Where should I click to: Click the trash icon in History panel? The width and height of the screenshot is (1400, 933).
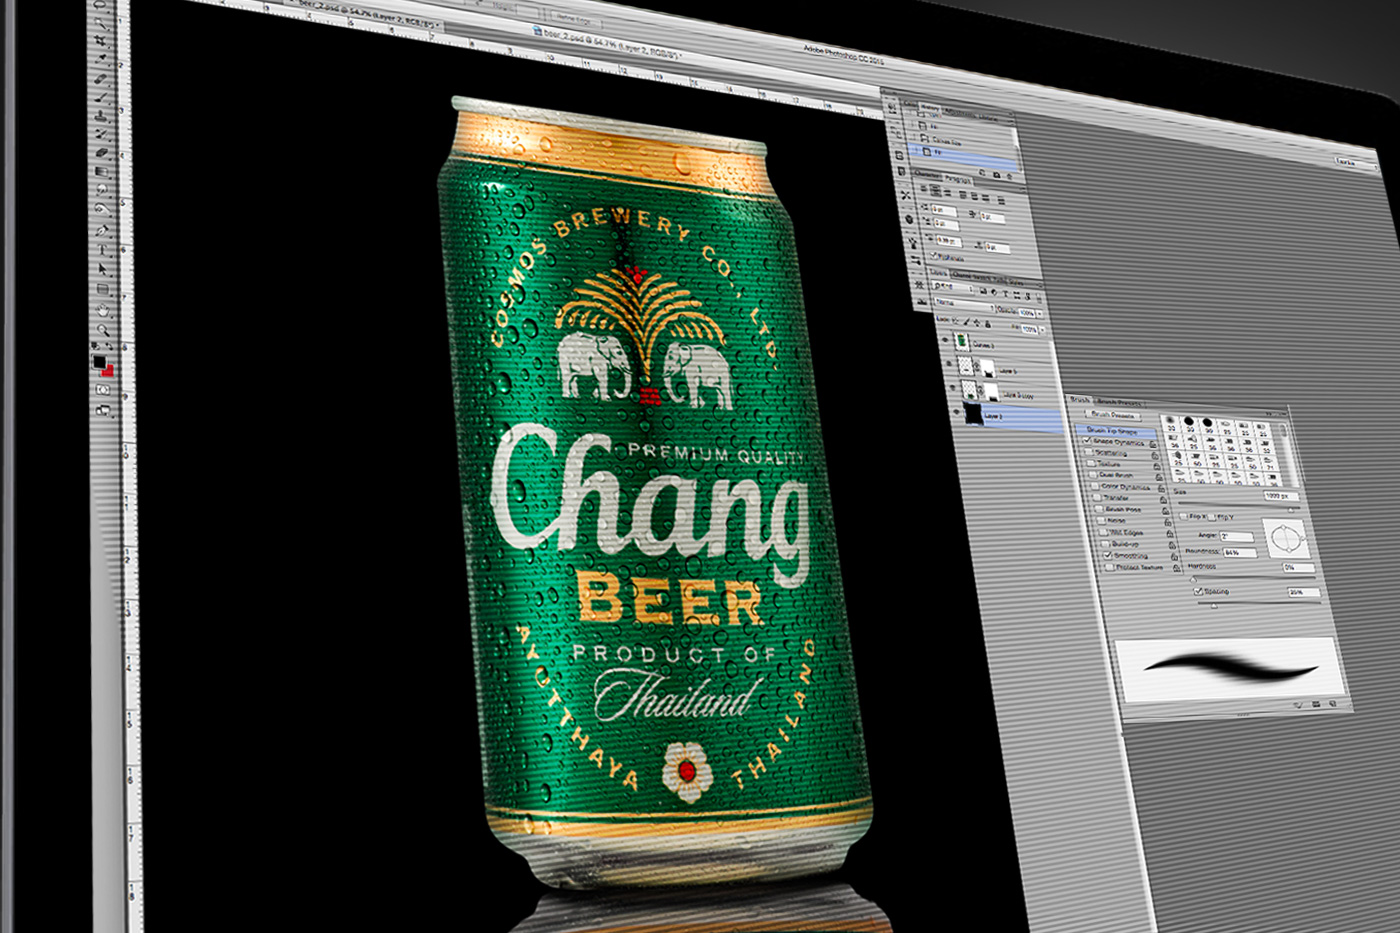(x=1009, y=176)
